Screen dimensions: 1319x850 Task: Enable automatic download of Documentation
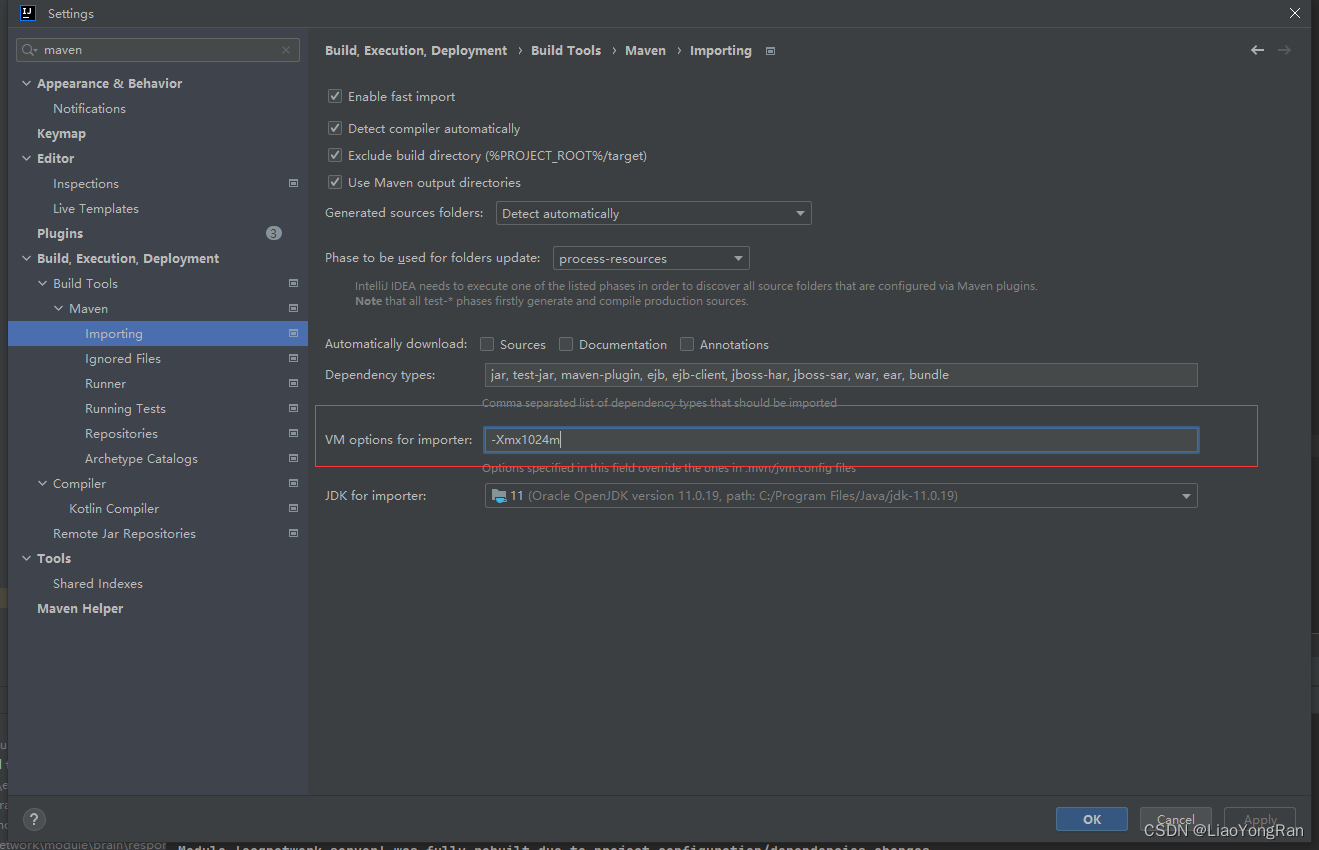pyautogui.click(x=566, y=344)
